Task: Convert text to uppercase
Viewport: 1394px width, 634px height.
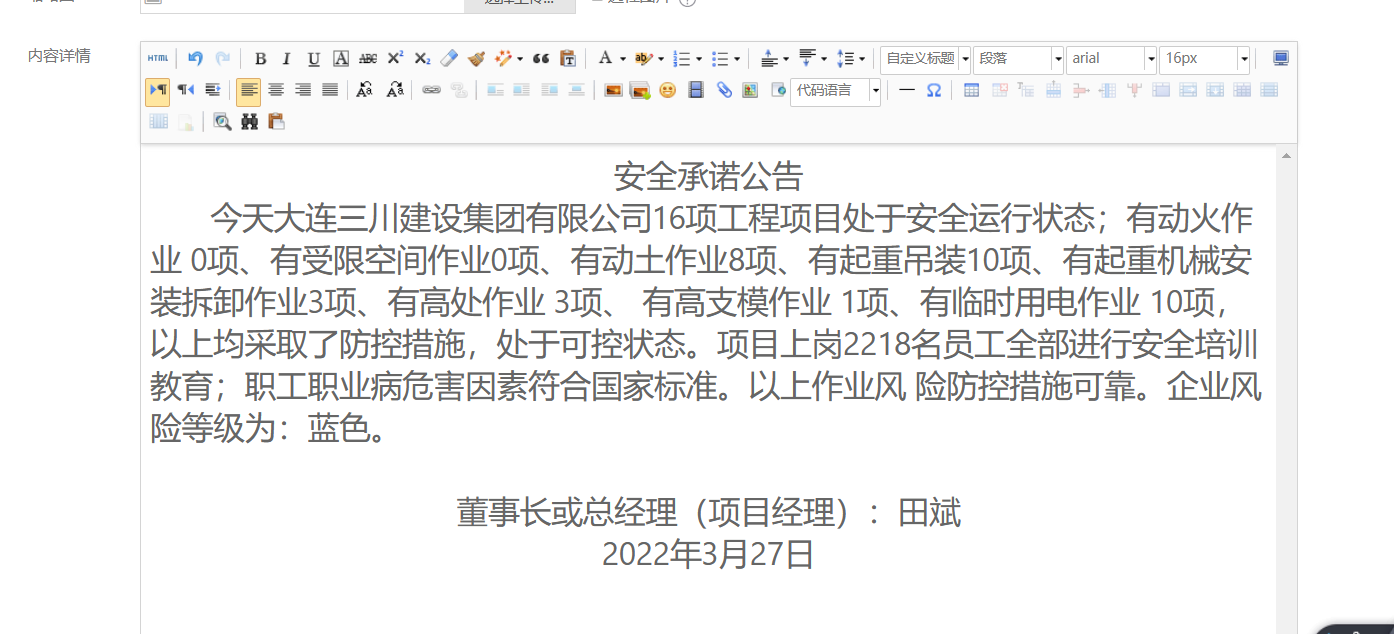Action: tap(365, 90)
